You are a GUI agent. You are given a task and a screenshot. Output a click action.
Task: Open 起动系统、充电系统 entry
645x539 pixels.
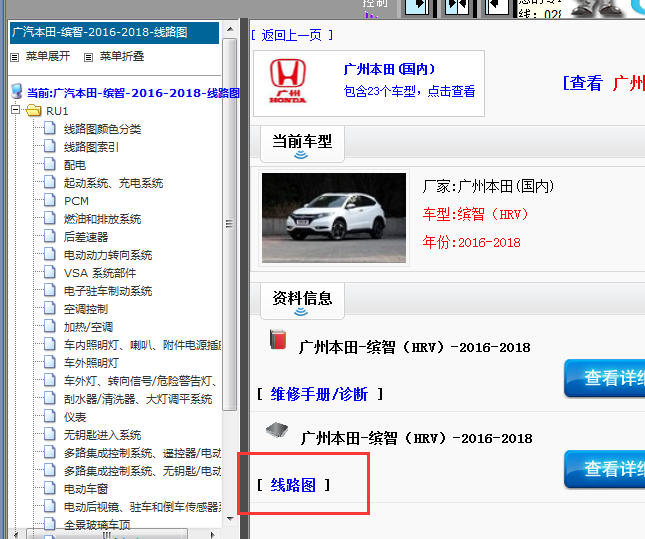click(x=114, y=183)
